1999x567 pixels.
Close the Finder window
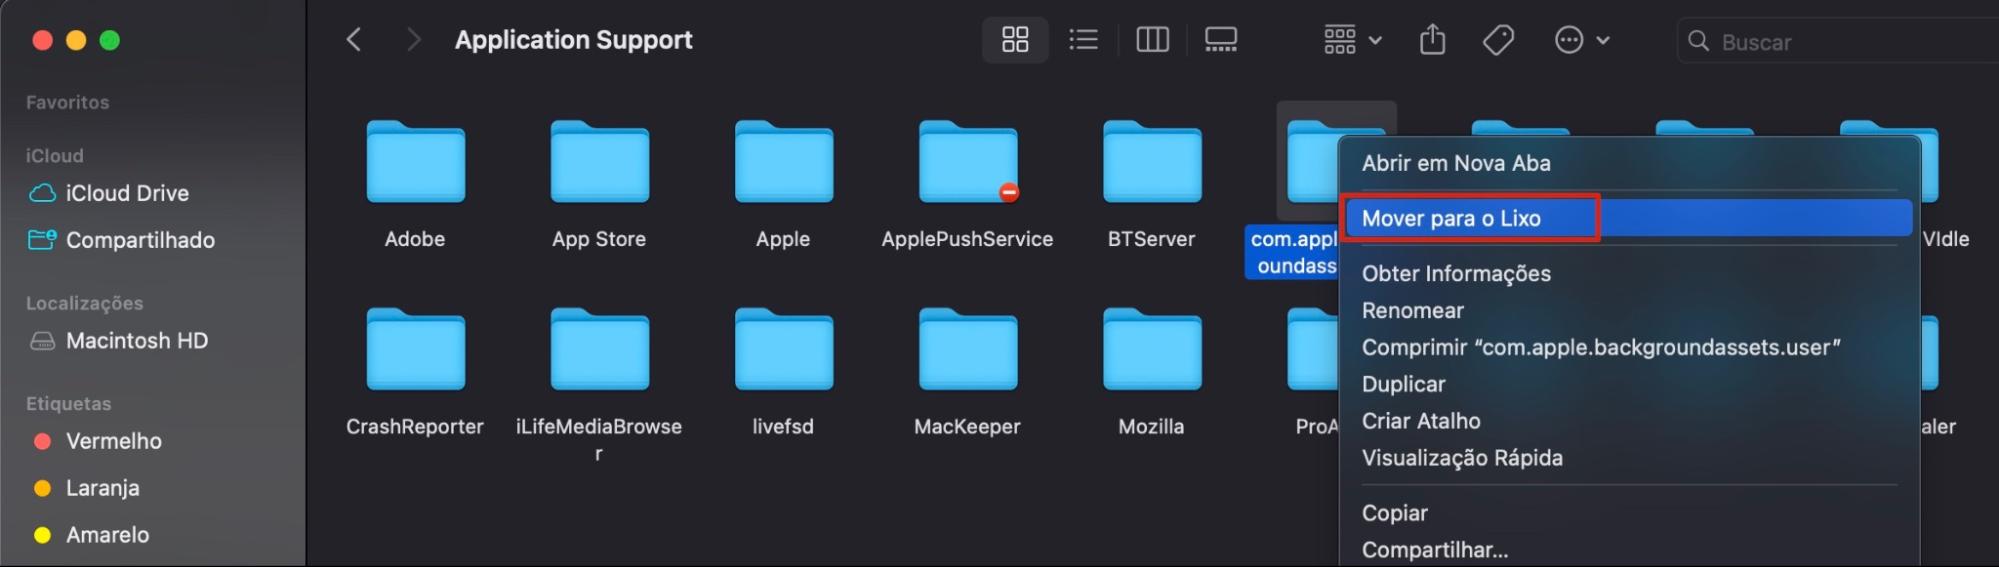pos(42,40)
